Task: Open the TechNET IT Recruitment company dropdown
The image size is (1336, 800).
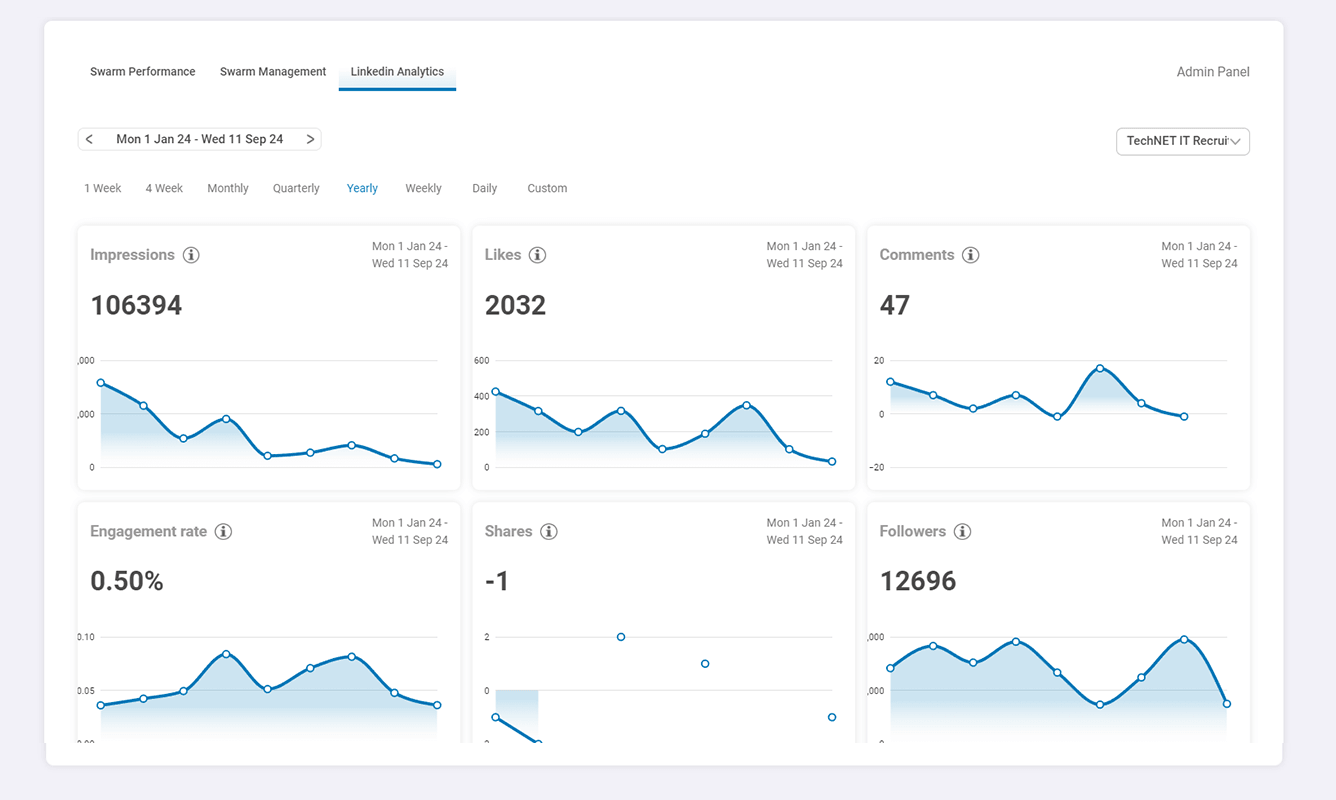Action: [1183, 142]
